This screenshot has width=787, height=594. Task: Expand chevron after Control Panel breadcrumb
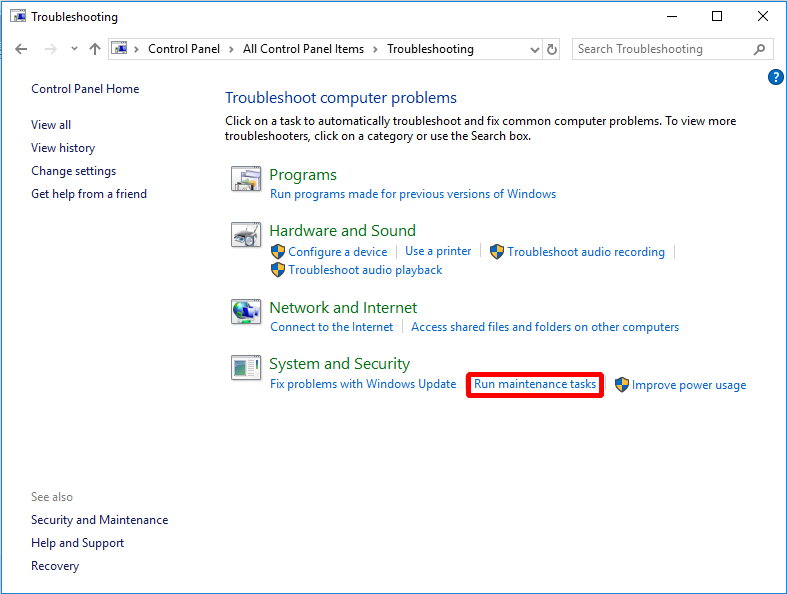pos(231,49)
